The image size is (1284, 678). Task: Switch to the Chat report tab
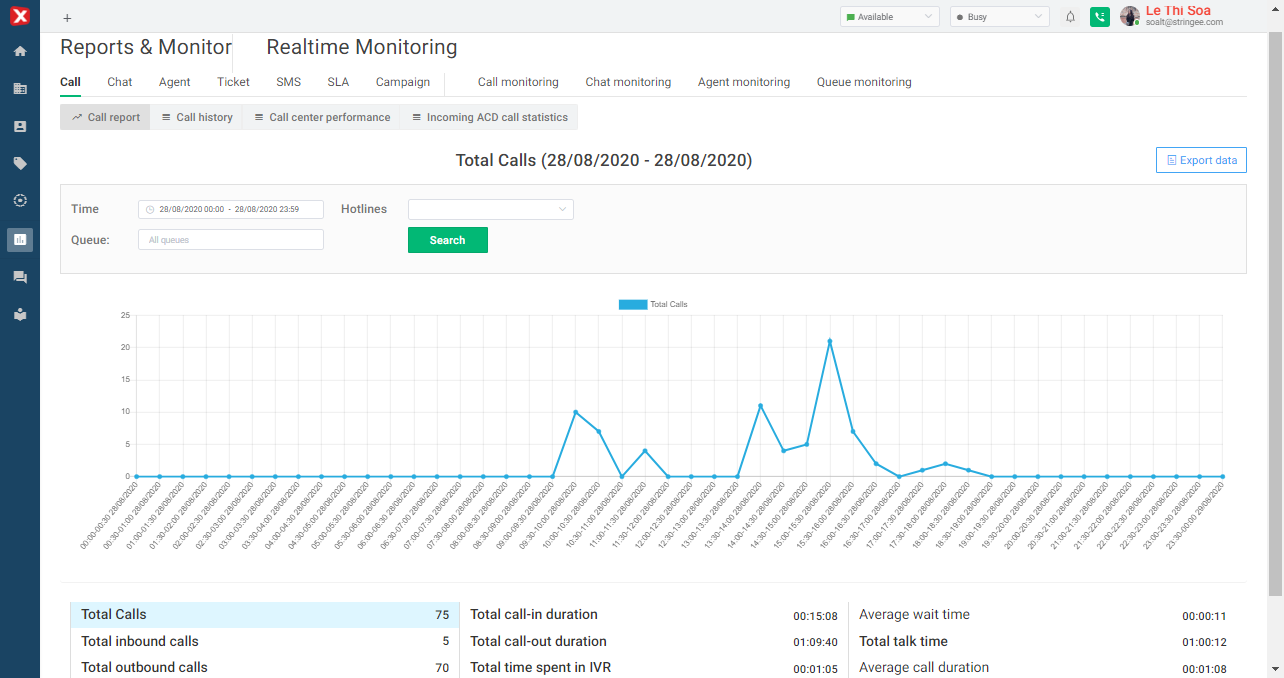(120, 82)
